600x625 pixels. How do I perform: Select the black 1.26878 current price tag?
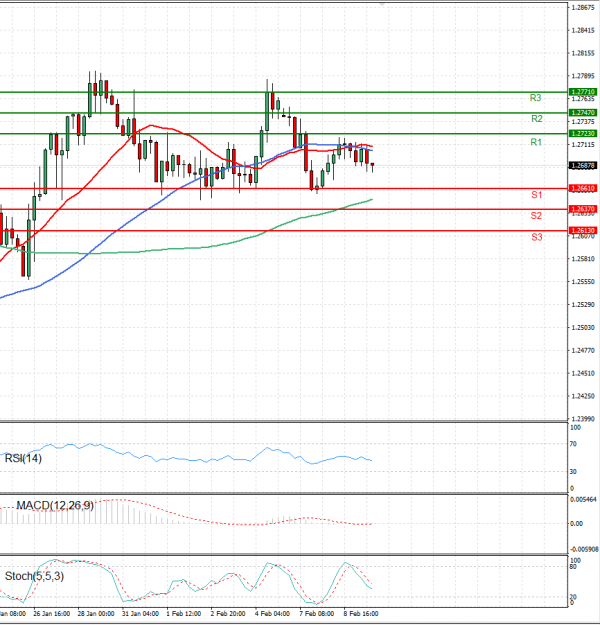(583, 165)
